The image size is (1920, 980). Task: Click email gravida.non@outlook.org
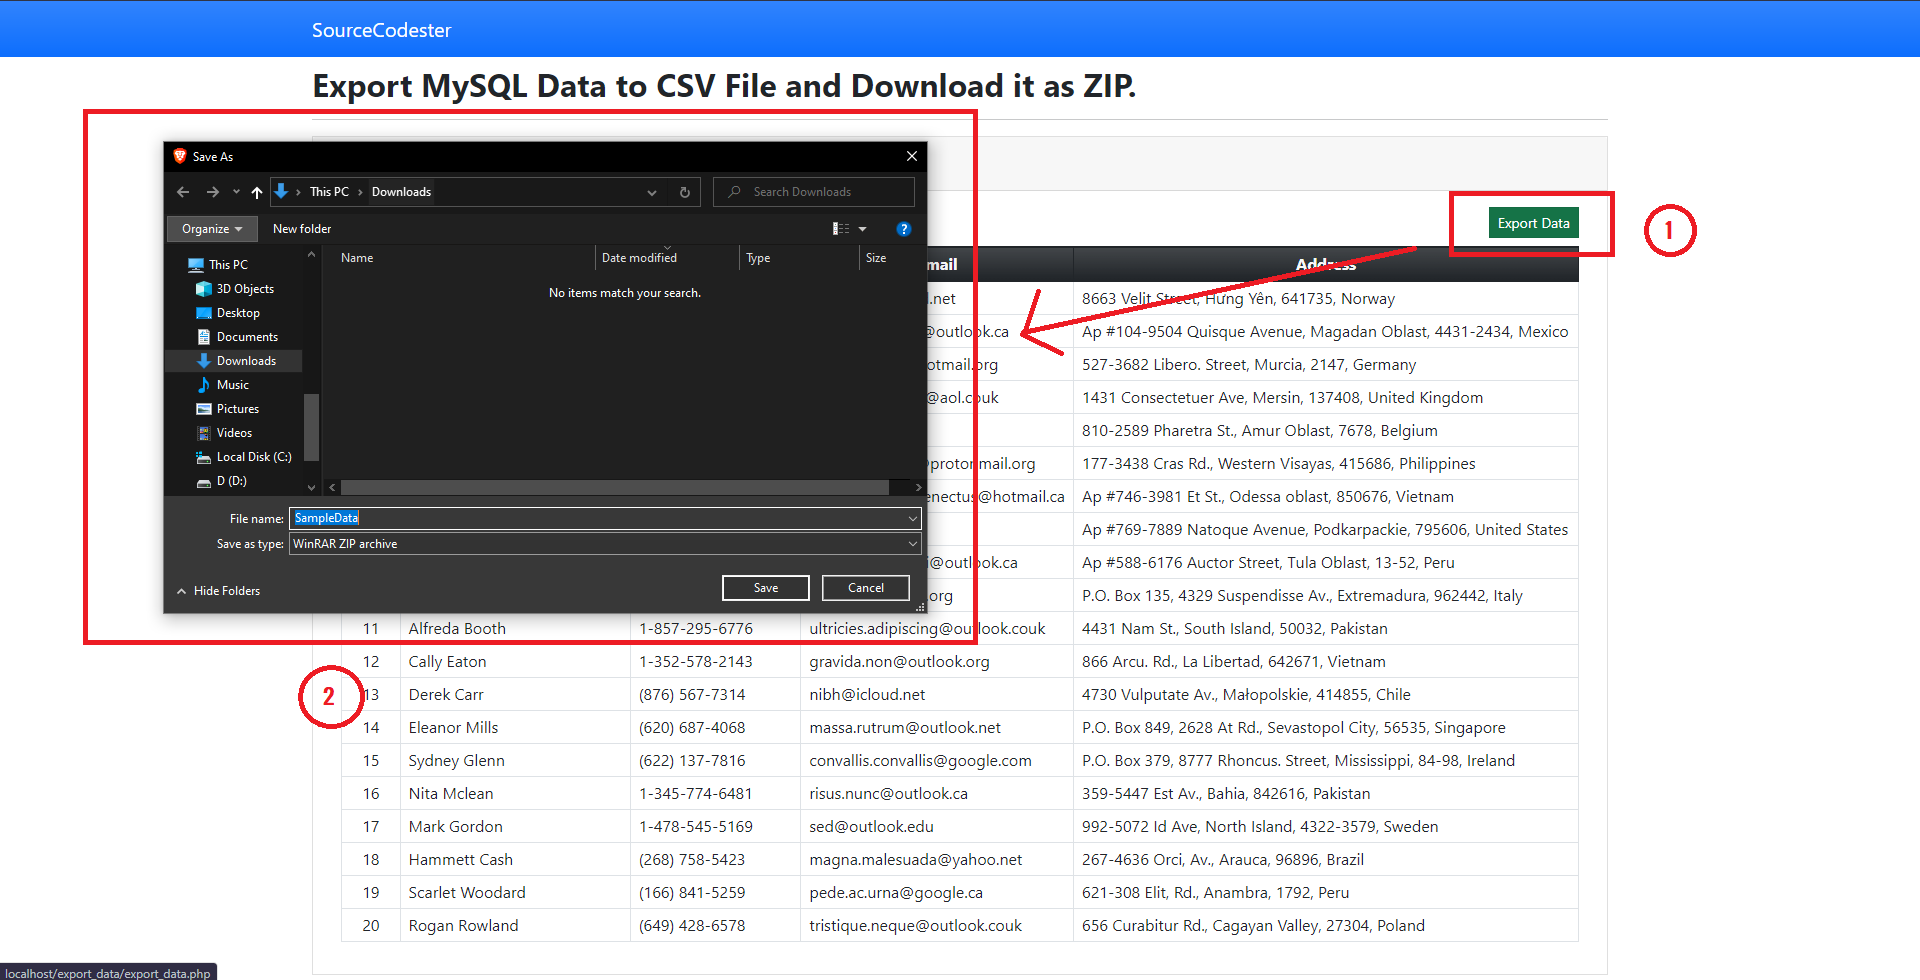tap(899, 662)
